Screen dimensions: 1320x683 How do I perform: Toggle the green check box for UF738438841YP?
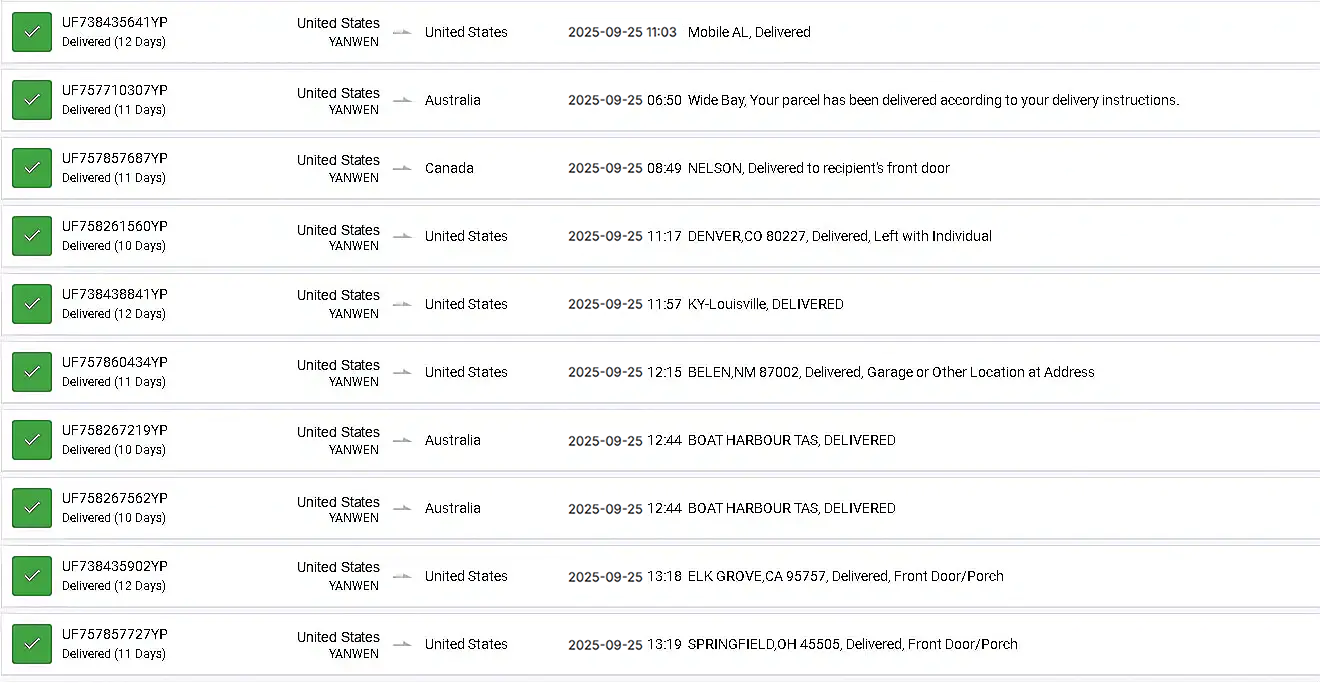click(x=32, y=304)
